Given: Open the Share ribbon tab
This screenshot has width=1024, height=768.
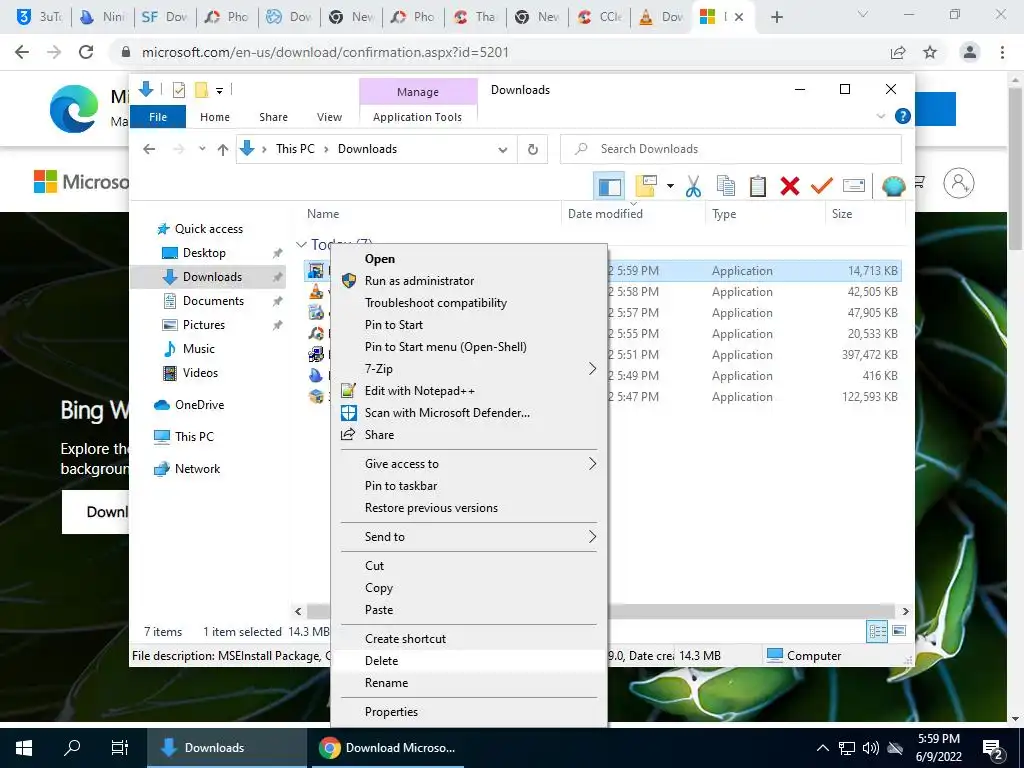Looking at the screenshot, I should click(273, 117).
